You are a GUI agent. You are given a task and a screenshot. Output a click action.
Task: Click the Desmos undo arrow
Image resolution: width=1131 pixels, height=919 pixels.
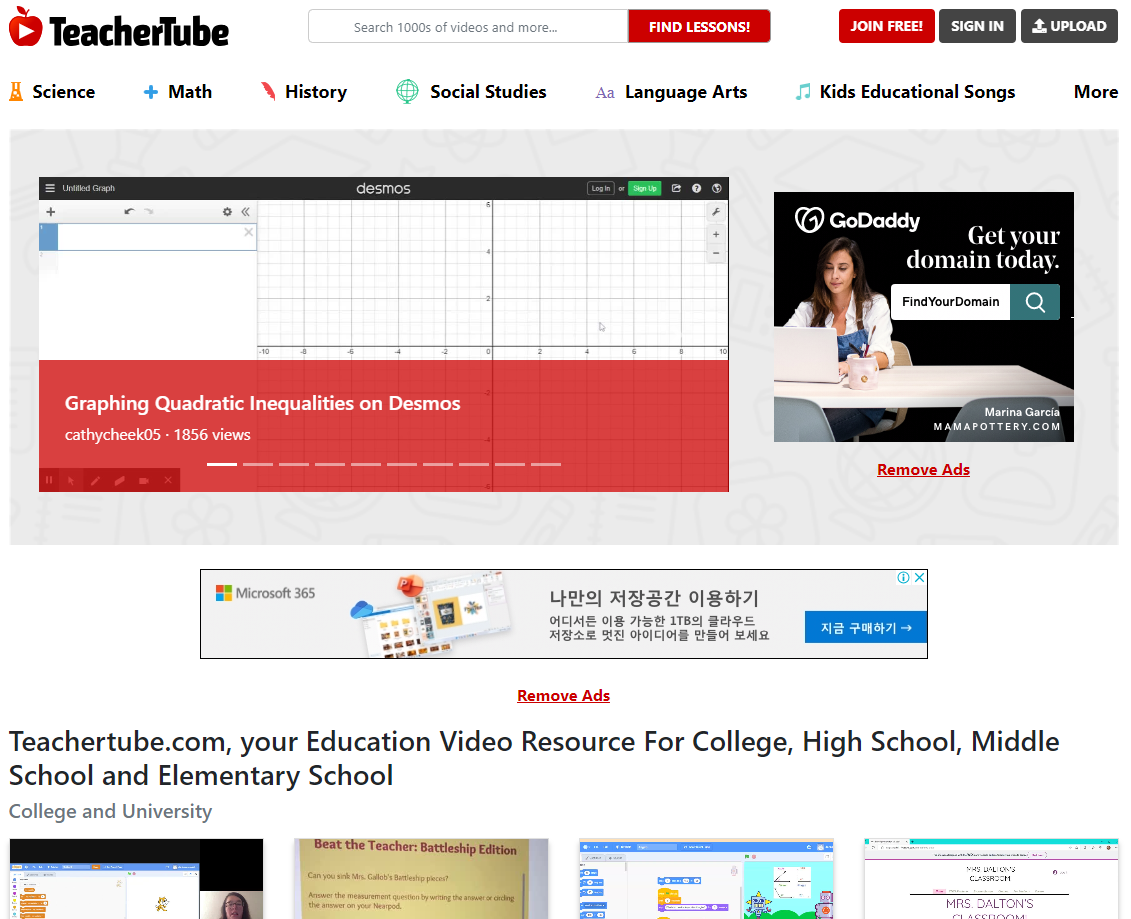click(129, 211)
